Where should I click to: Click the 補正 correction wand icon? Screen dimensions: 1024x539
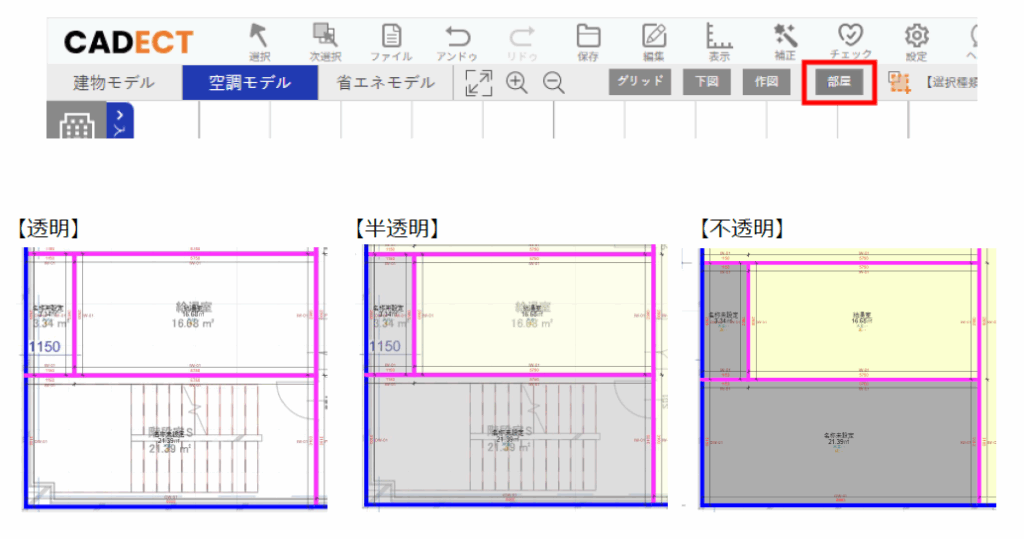(785, 38)
